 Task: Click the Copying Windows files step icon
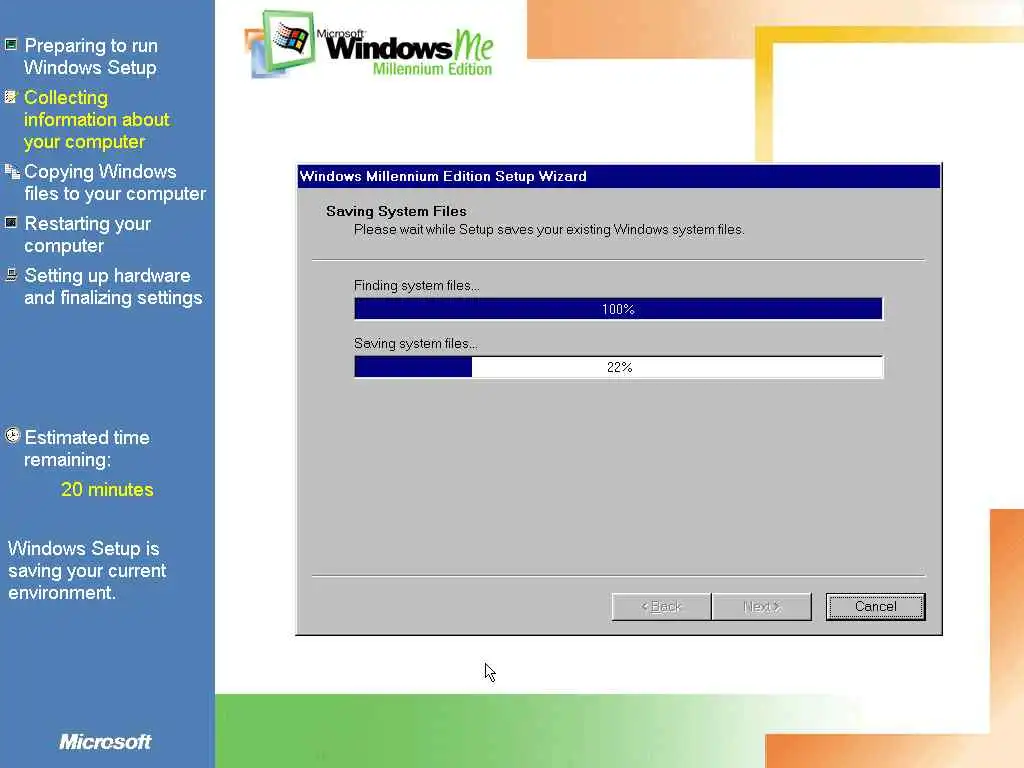(12, 172)
